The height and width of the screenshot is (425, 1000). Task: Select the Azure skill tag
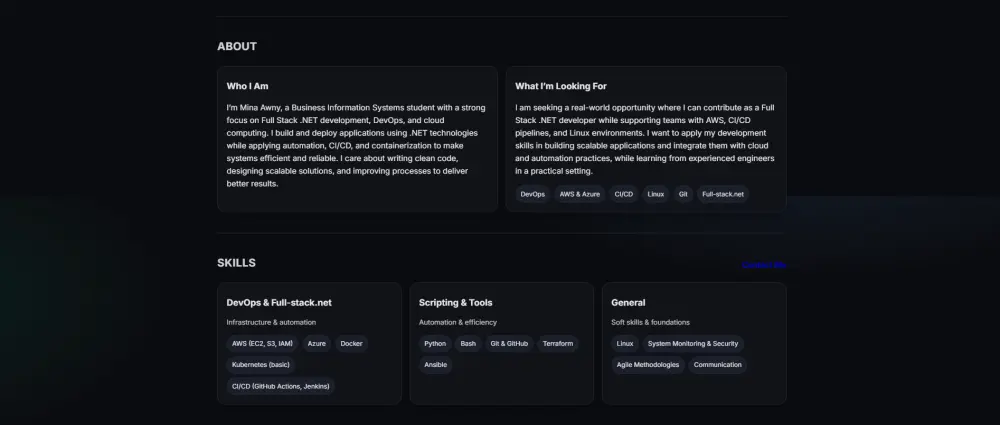(x=316, y=343)
